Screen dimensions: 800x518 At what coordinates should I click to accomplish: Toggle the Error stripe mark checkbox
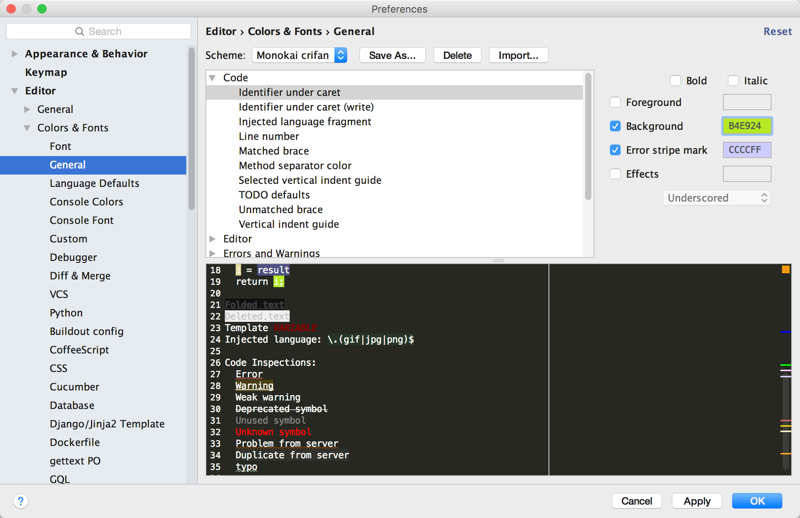[615, 150]
